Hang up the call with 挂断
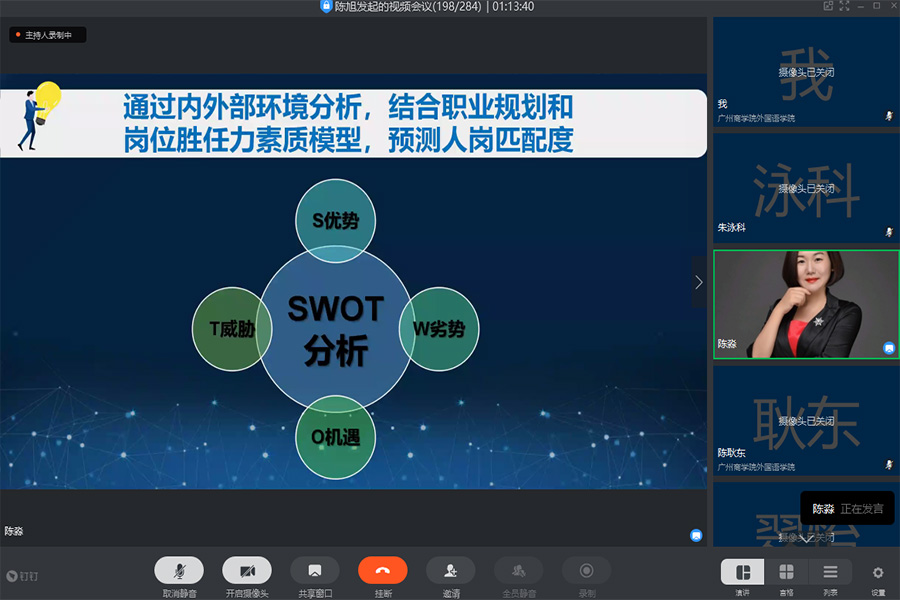 pos(383,570)
